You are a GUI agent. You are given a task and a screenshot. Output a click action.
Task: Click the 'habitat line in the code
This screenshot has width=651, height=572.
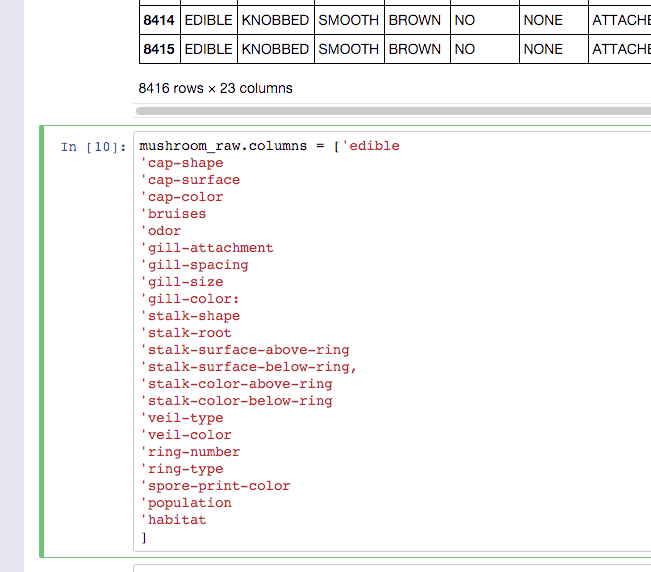[x=173, y=520]
